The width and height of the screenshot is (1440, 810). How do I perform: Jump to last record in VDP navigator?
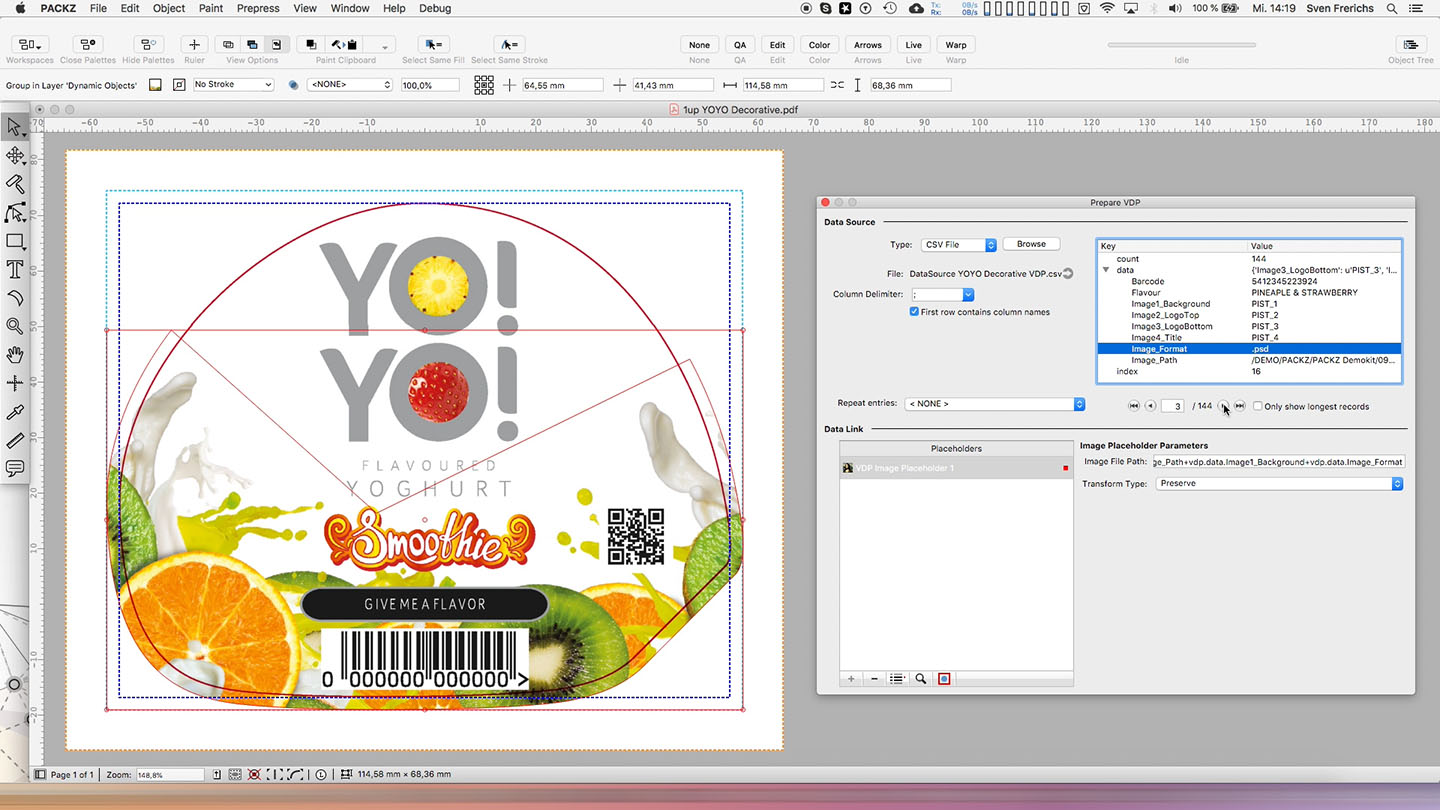(x=1240, y=406)
